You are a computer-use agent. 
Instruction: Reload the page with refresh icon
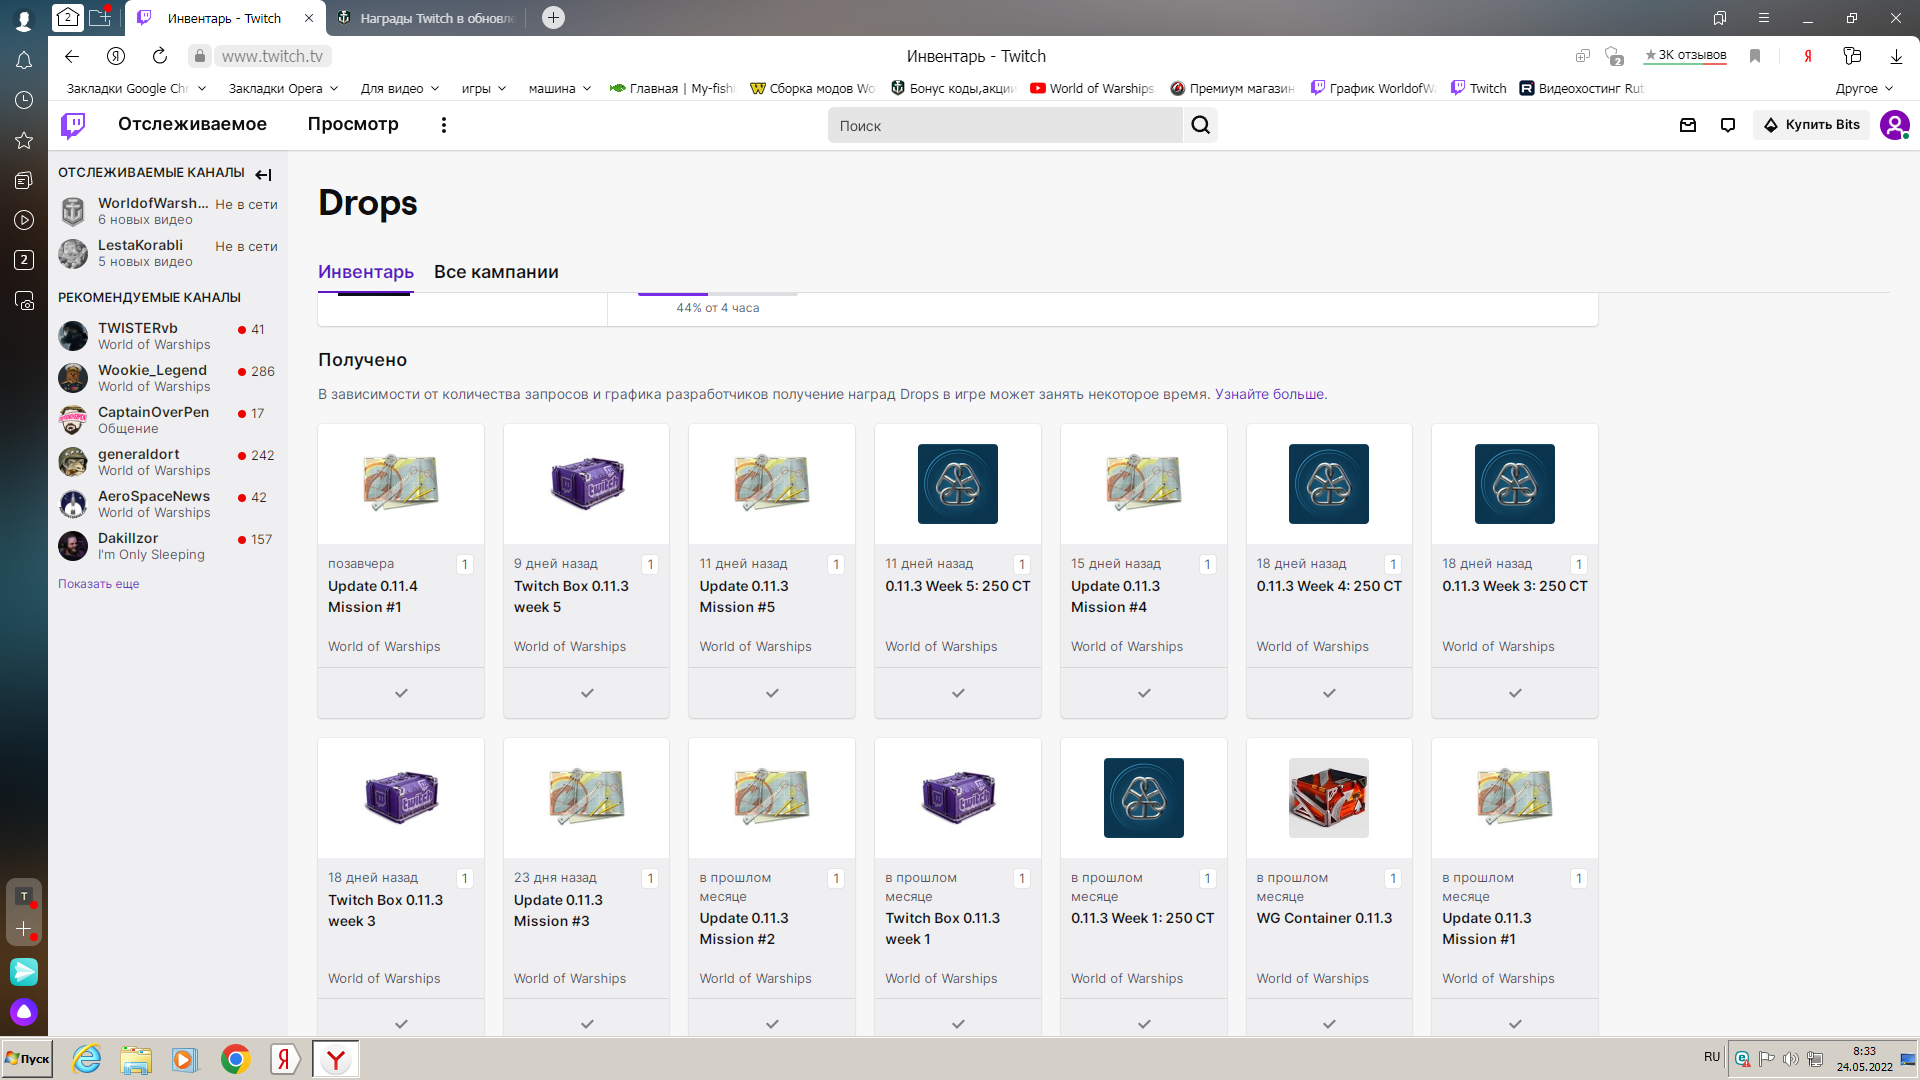click(160, 56)
